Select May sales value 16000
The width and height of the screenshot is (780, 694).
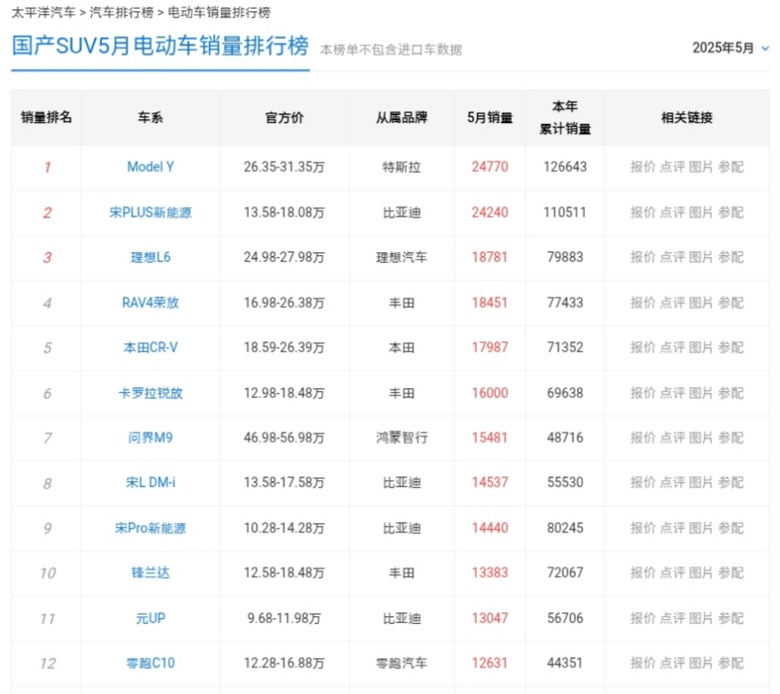pyautogui.click(x=490, y=393)
